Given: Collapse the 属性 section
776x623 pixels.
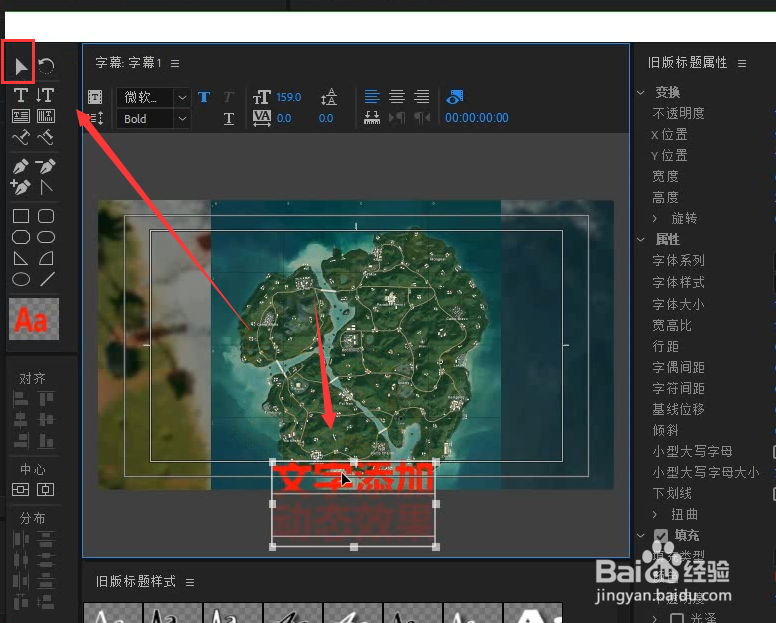Looking at the screenshot, I should point(641,240).
